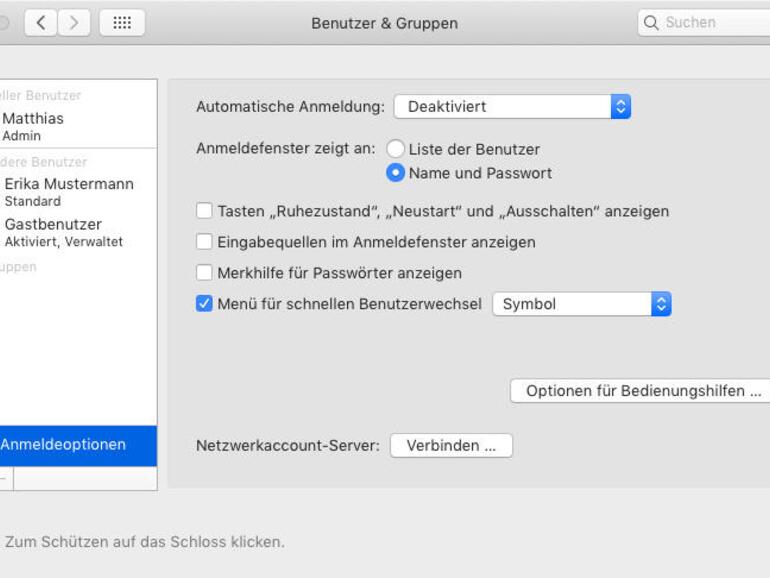Image resolution: width=770 pixels, height=578 pixels.
Task: Uncheck Menü für schnellen Benutzerwechsel
Action: pos(205,304)
